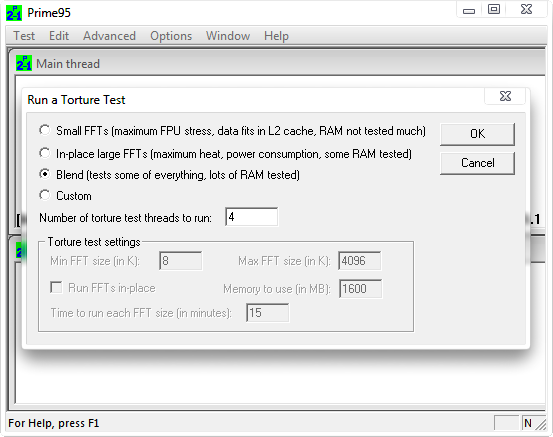
Task: Maximize the Prime95 window
Action: pyautogui.click(x=494, y=10)
